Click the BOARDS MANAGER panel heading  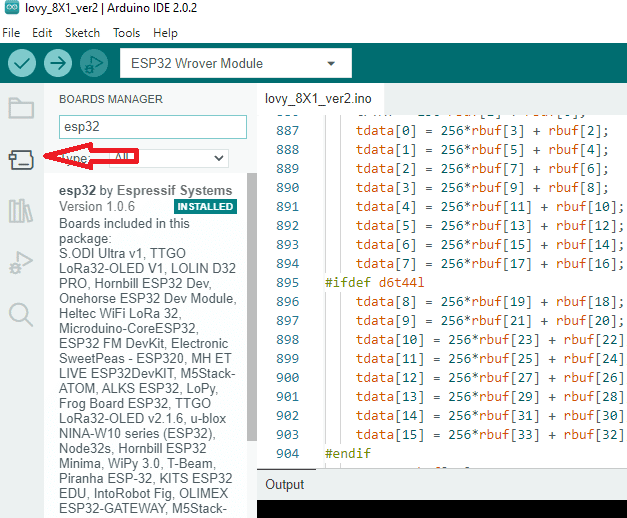click(111, 99)
